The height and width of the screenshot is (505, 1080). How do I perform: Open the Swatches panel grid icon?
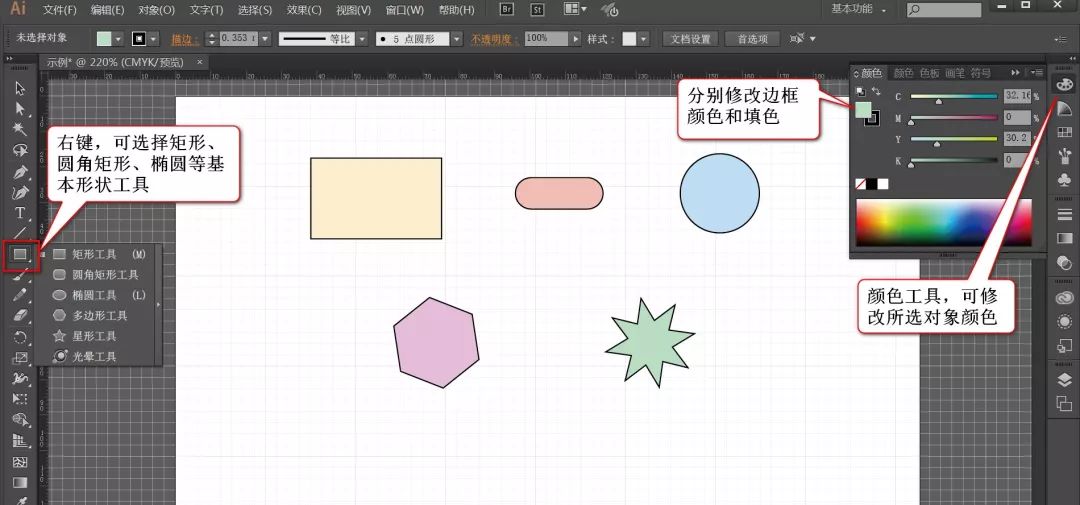point(1064,132)
